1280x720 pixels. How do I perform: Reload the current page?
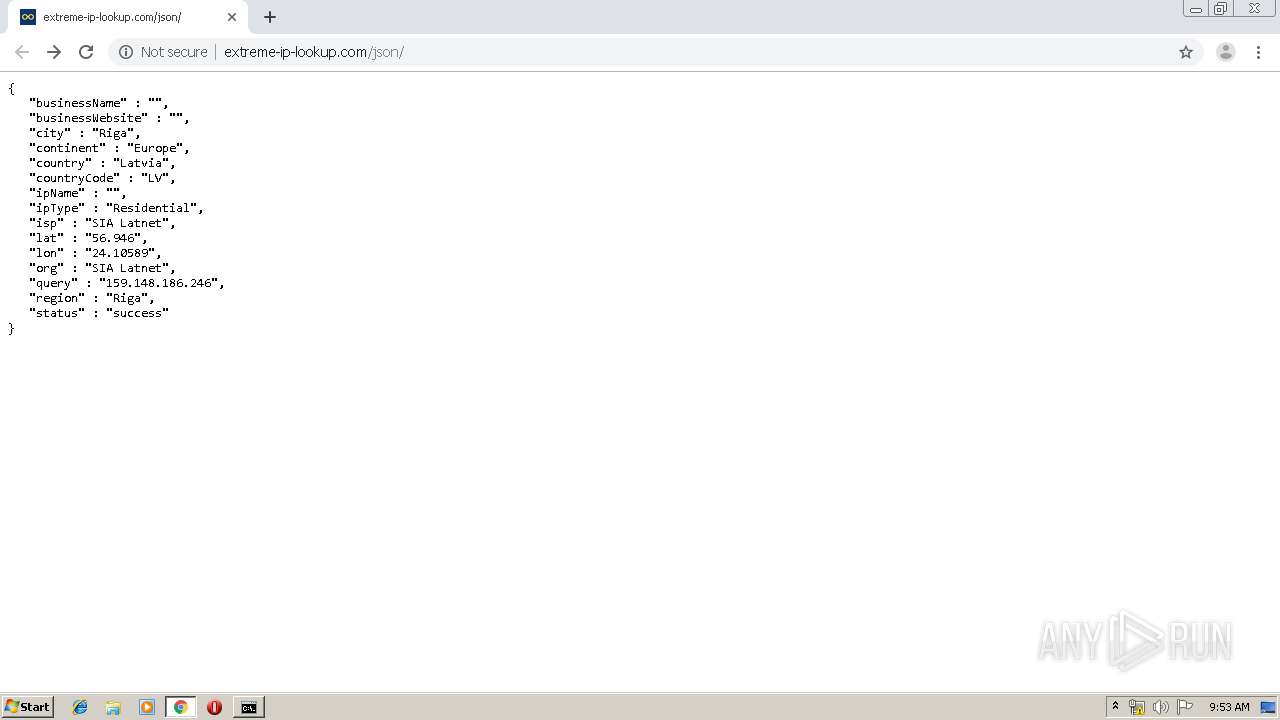tap(86, 52)
